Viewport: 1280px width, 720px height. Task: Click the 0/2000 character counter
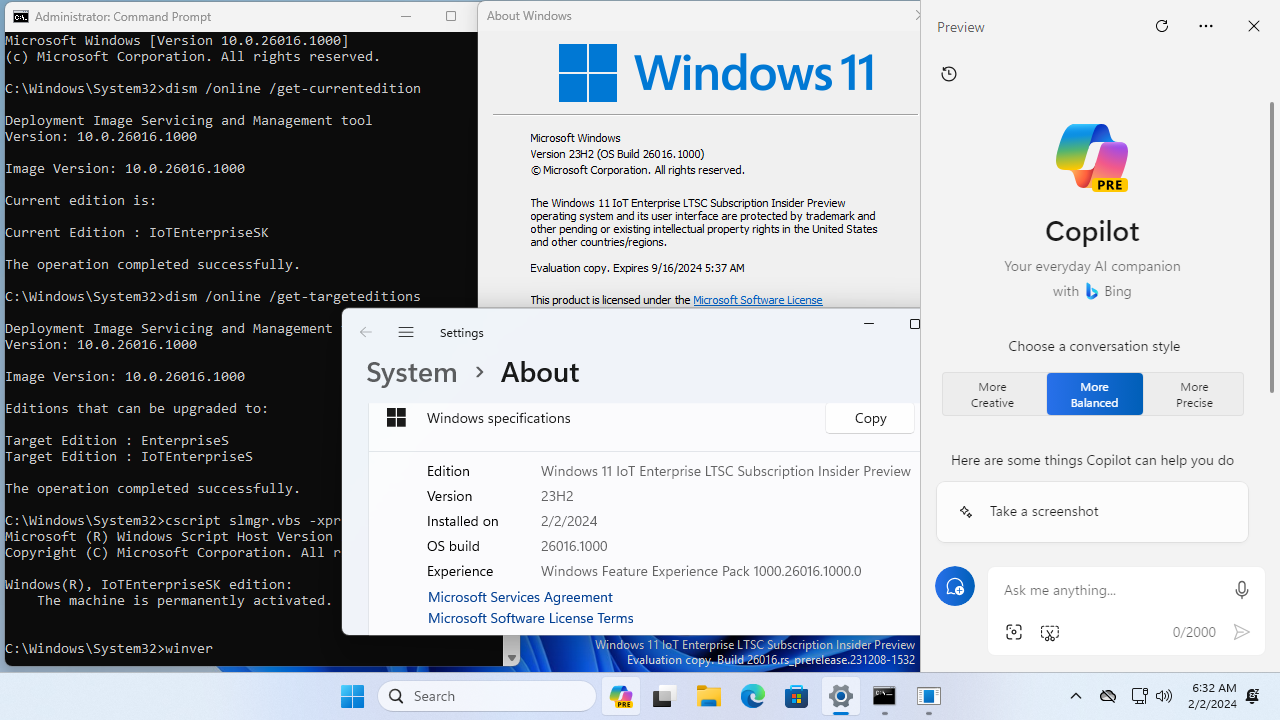click(1194, 632)
